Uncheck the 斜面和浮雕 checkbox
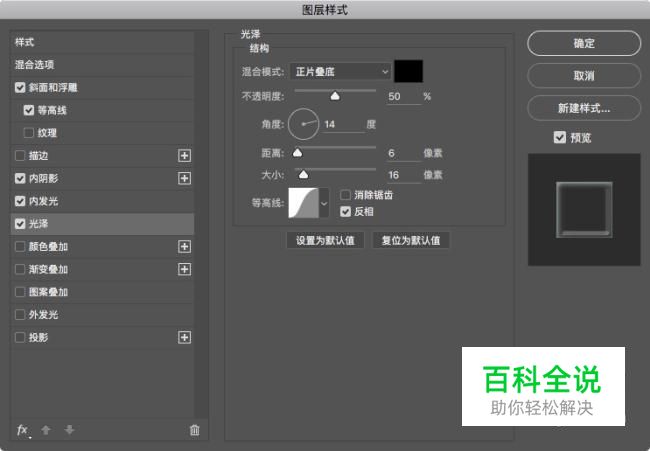The image size is (650, 451). coord(20,87)
